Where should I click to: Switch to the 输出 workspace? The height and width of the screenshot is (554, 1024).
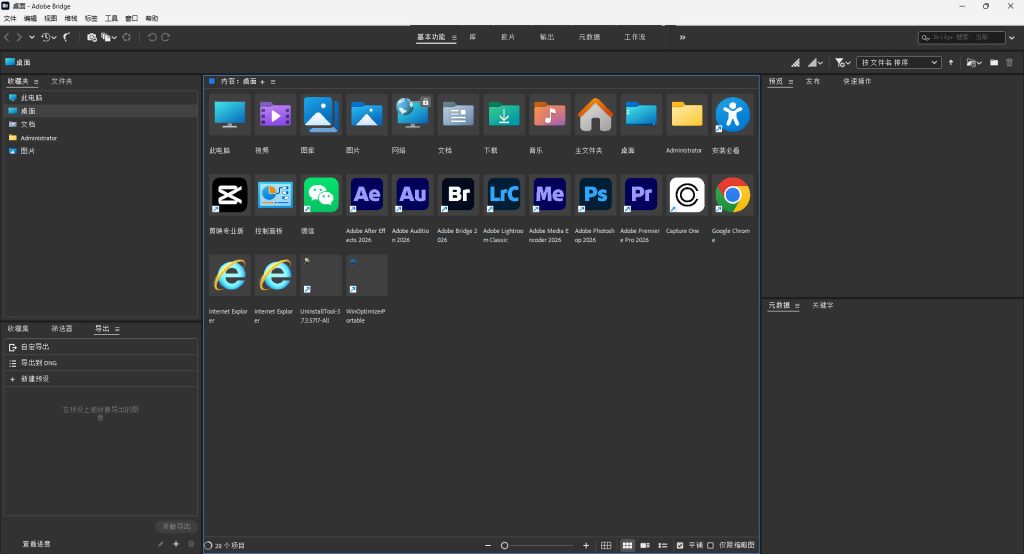(547, 37)
